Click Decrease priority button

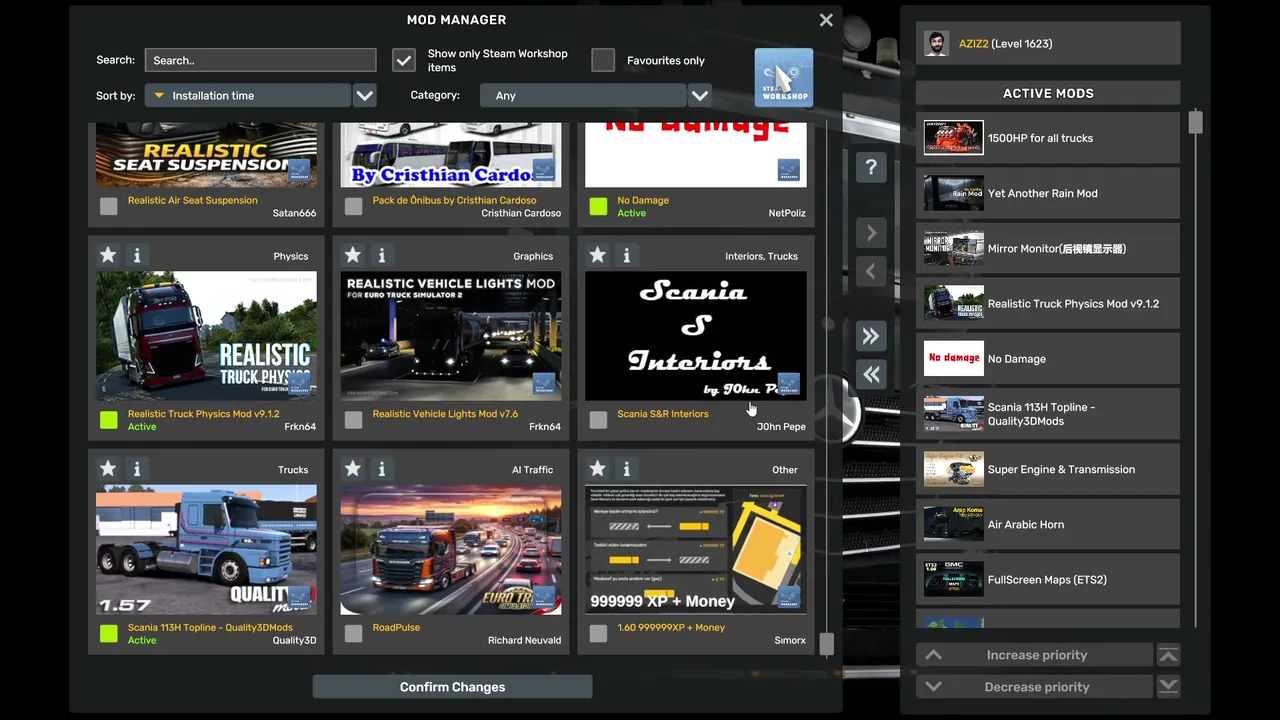[x=1034, y=687]
